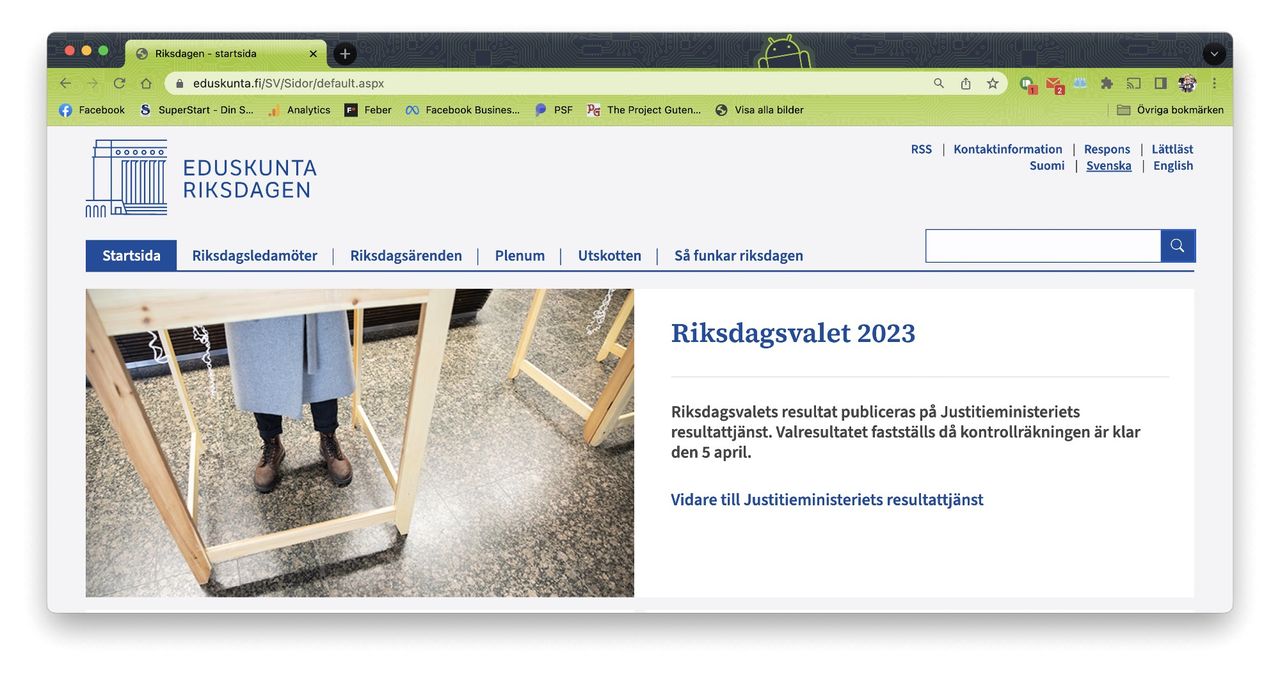Follow the Vidare till Justitieministeriets resultattjänst link
Image resolution: width=1280 pixels, height=675 pixels.
click(x=826, y=499)
